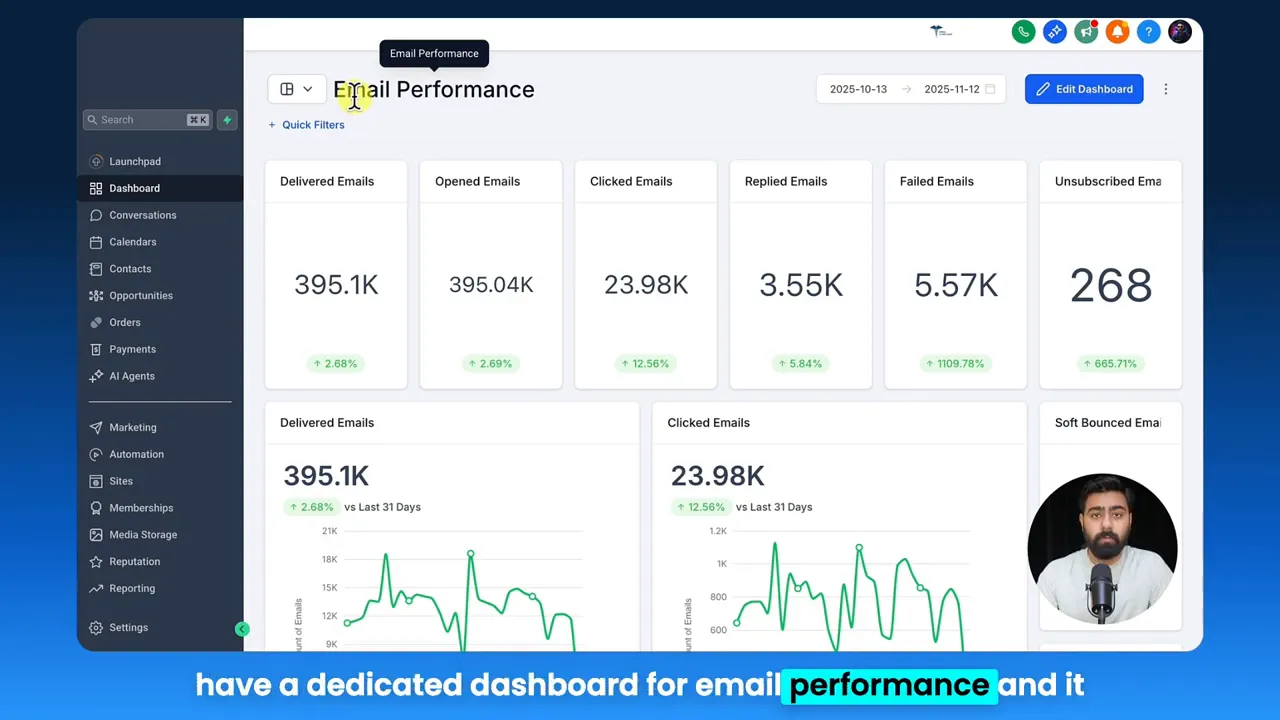This screenshot has width=1280, height=720.
Task: Click the Automation icon in the sidebar
Action: [x=96, y=454]
